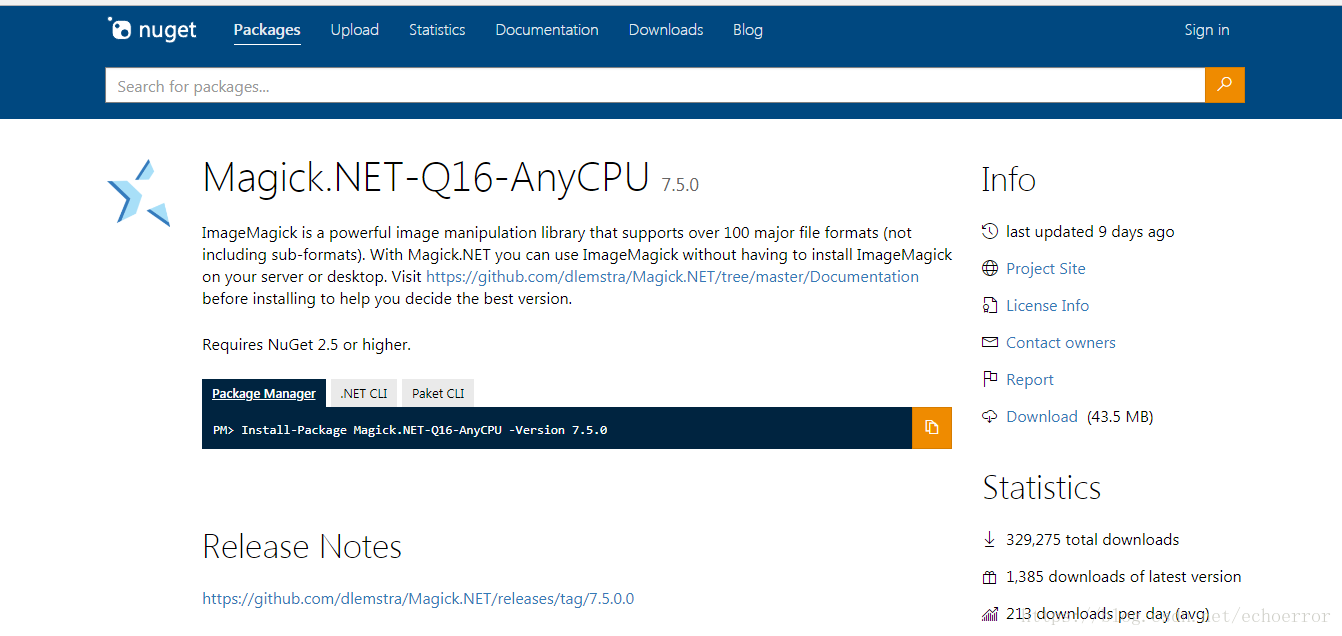This screenshot has width=1342, height=636.
Task: Focus the Search for packages field
Action: (655, 85)
